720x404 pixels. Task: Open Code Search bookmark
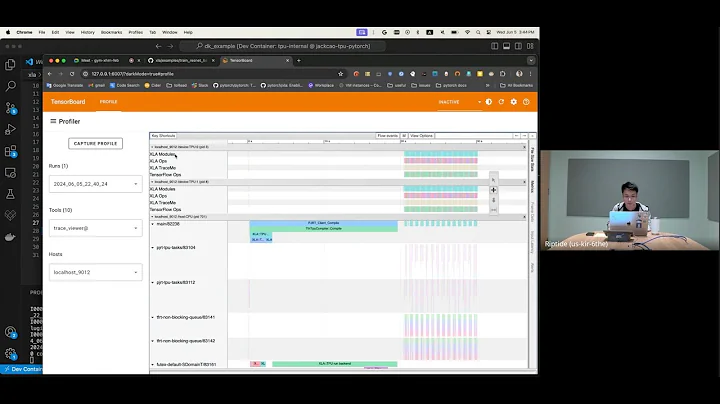click(124, 85)
